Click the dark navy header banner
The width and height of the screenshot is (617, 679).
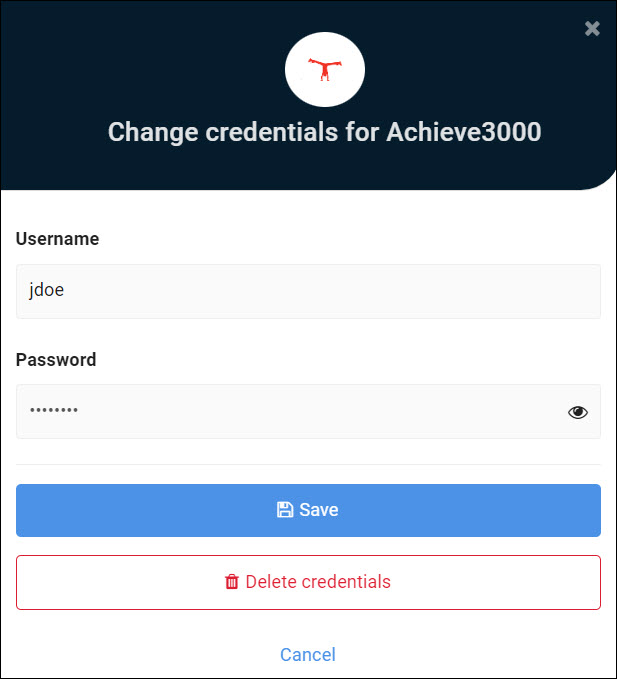point(308,95)
